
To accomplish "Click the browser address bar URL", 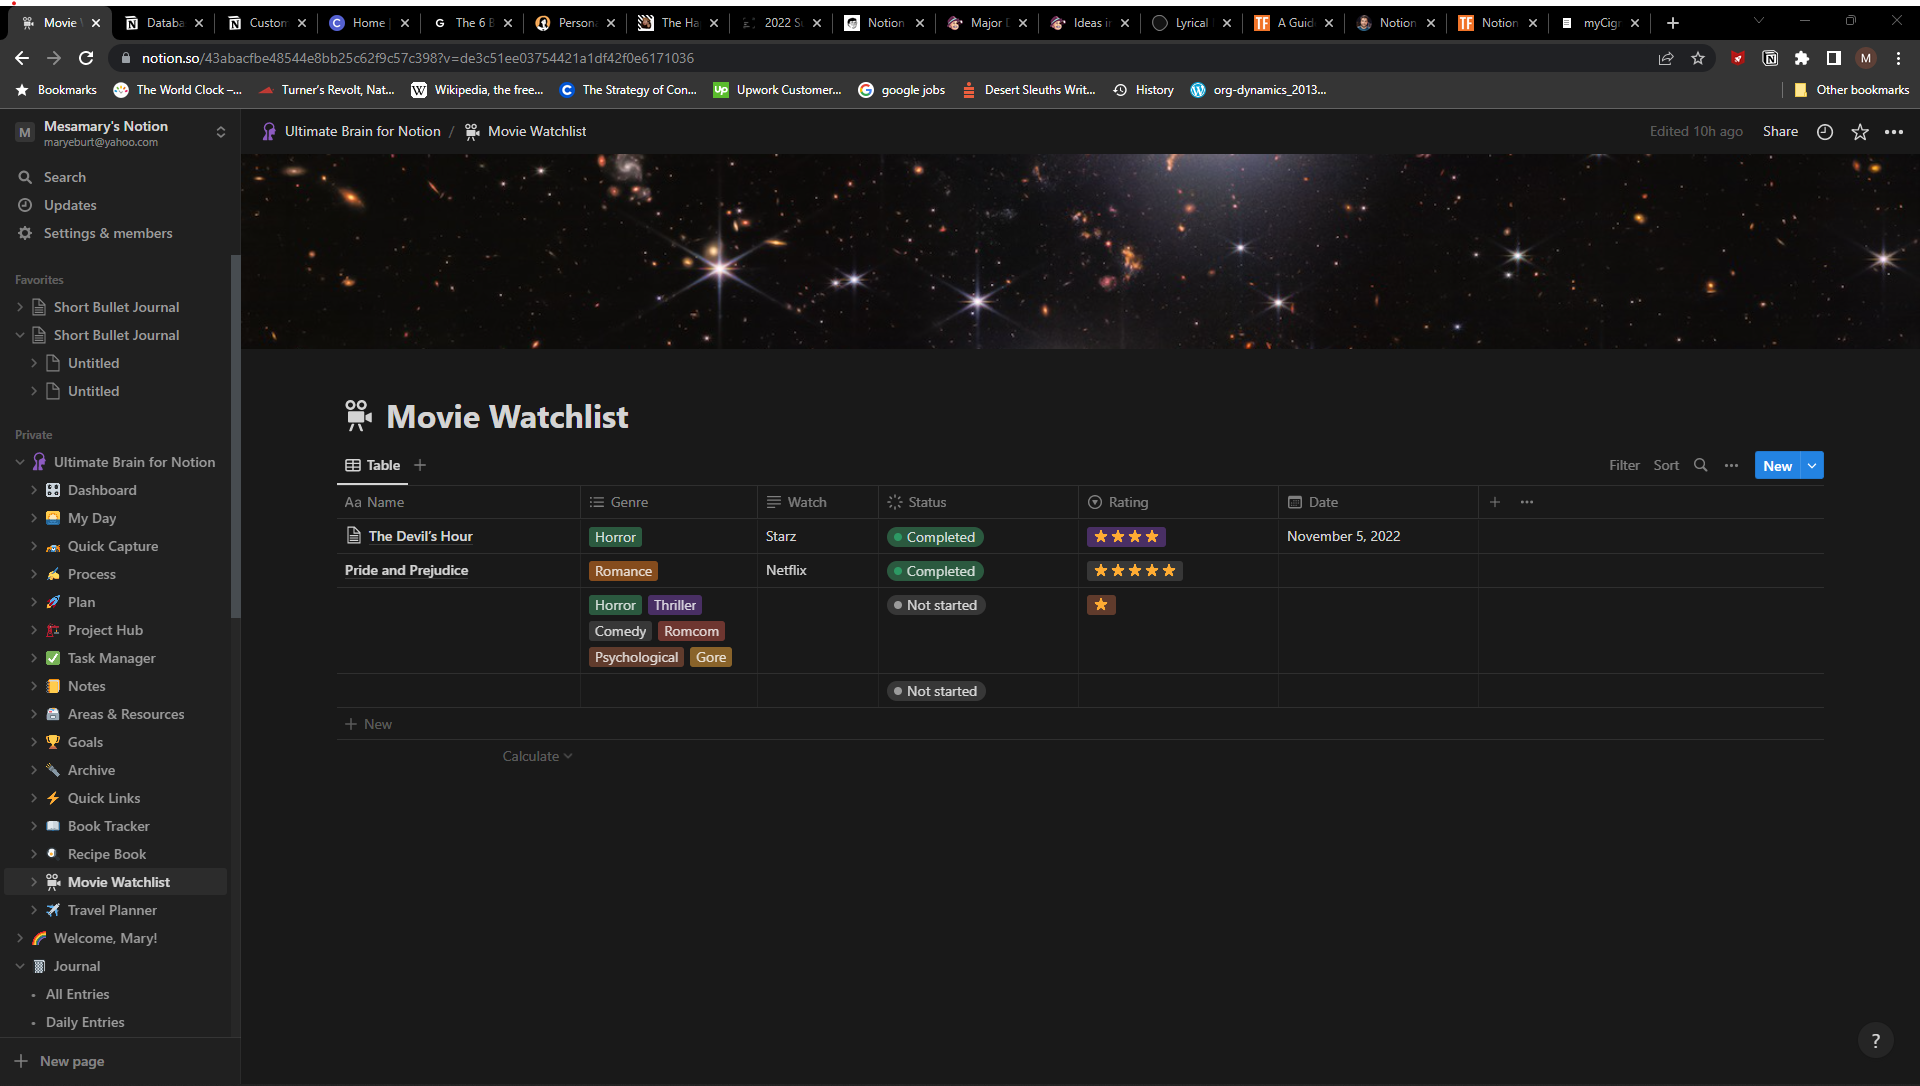I will tap(417, 58).
